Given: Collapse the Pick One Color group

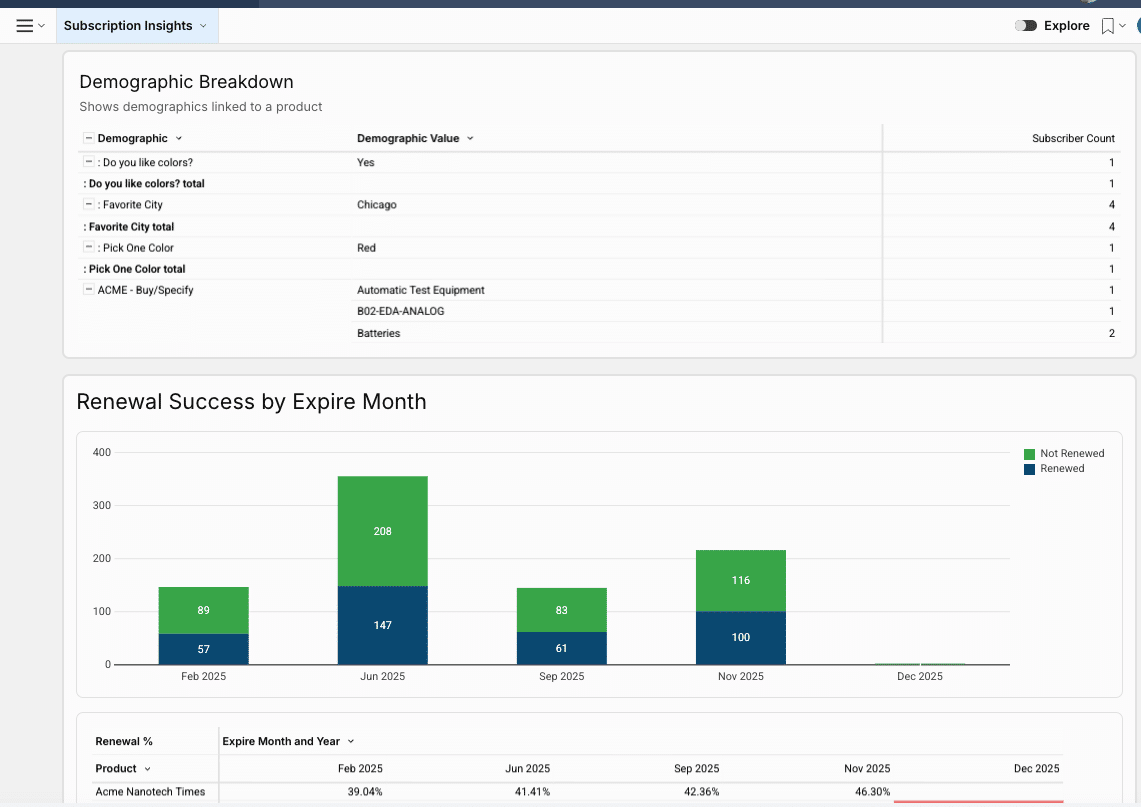Looking at the screenshot, I should point(88,248).
